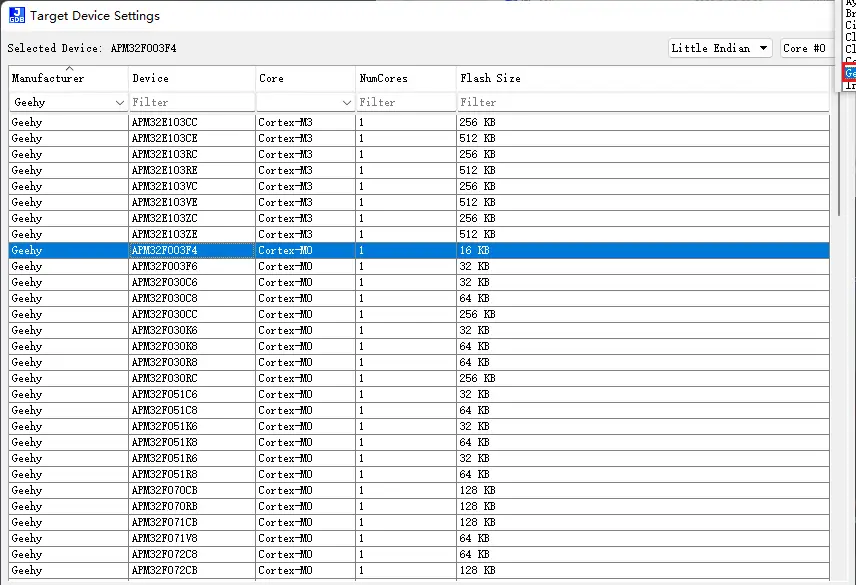Click the NumCores column header
This screenshot has height=585, width=856.
point(405,78)
